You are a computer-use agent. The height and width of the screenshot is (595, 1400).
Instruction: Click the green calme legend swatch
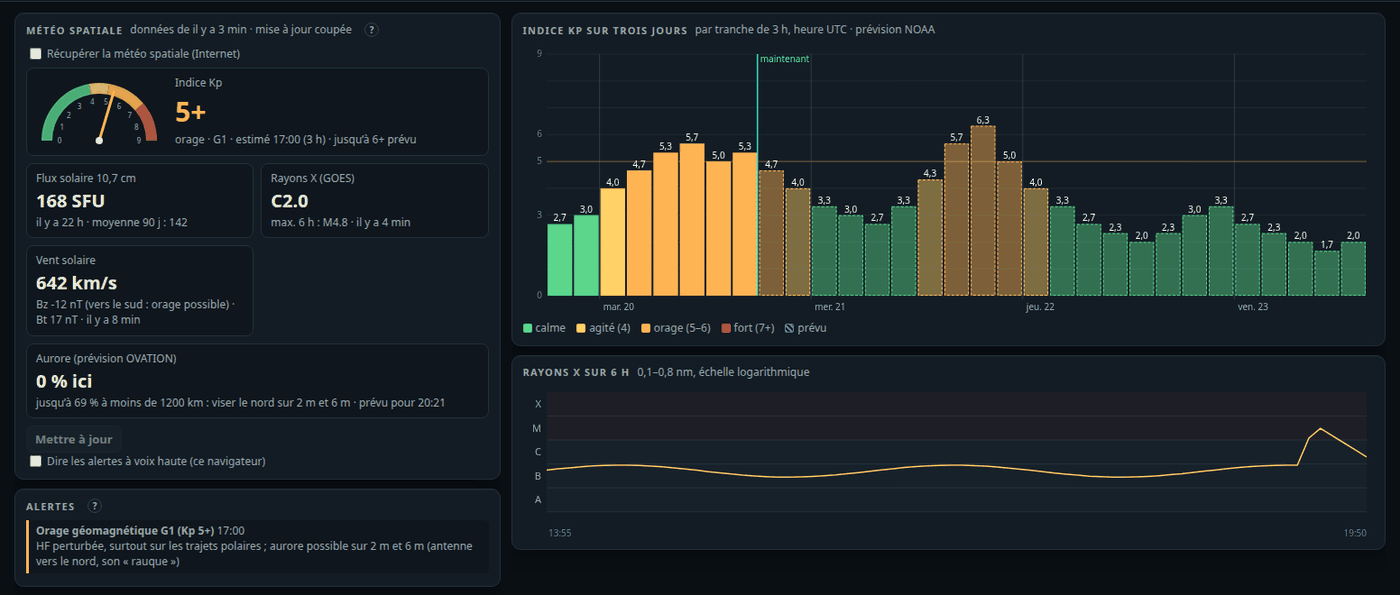pos(527,328)
